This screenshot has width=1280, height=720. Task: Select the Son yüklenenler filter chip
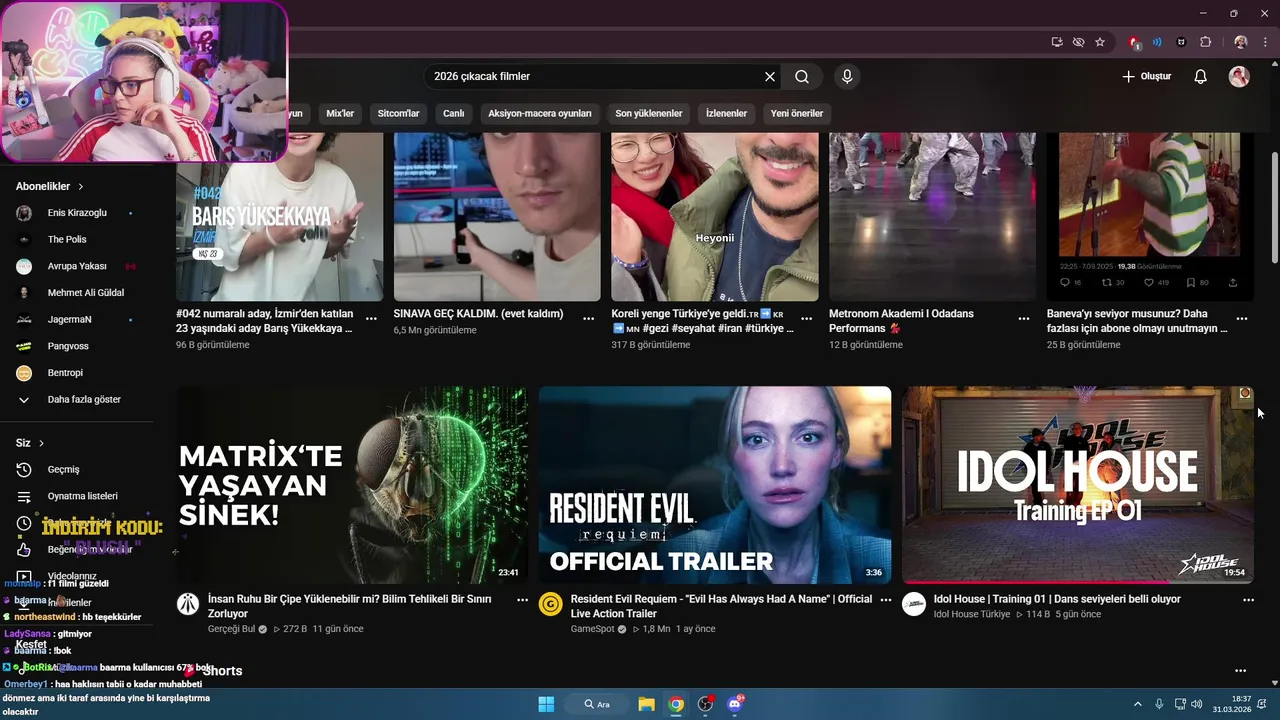point(649,113)
